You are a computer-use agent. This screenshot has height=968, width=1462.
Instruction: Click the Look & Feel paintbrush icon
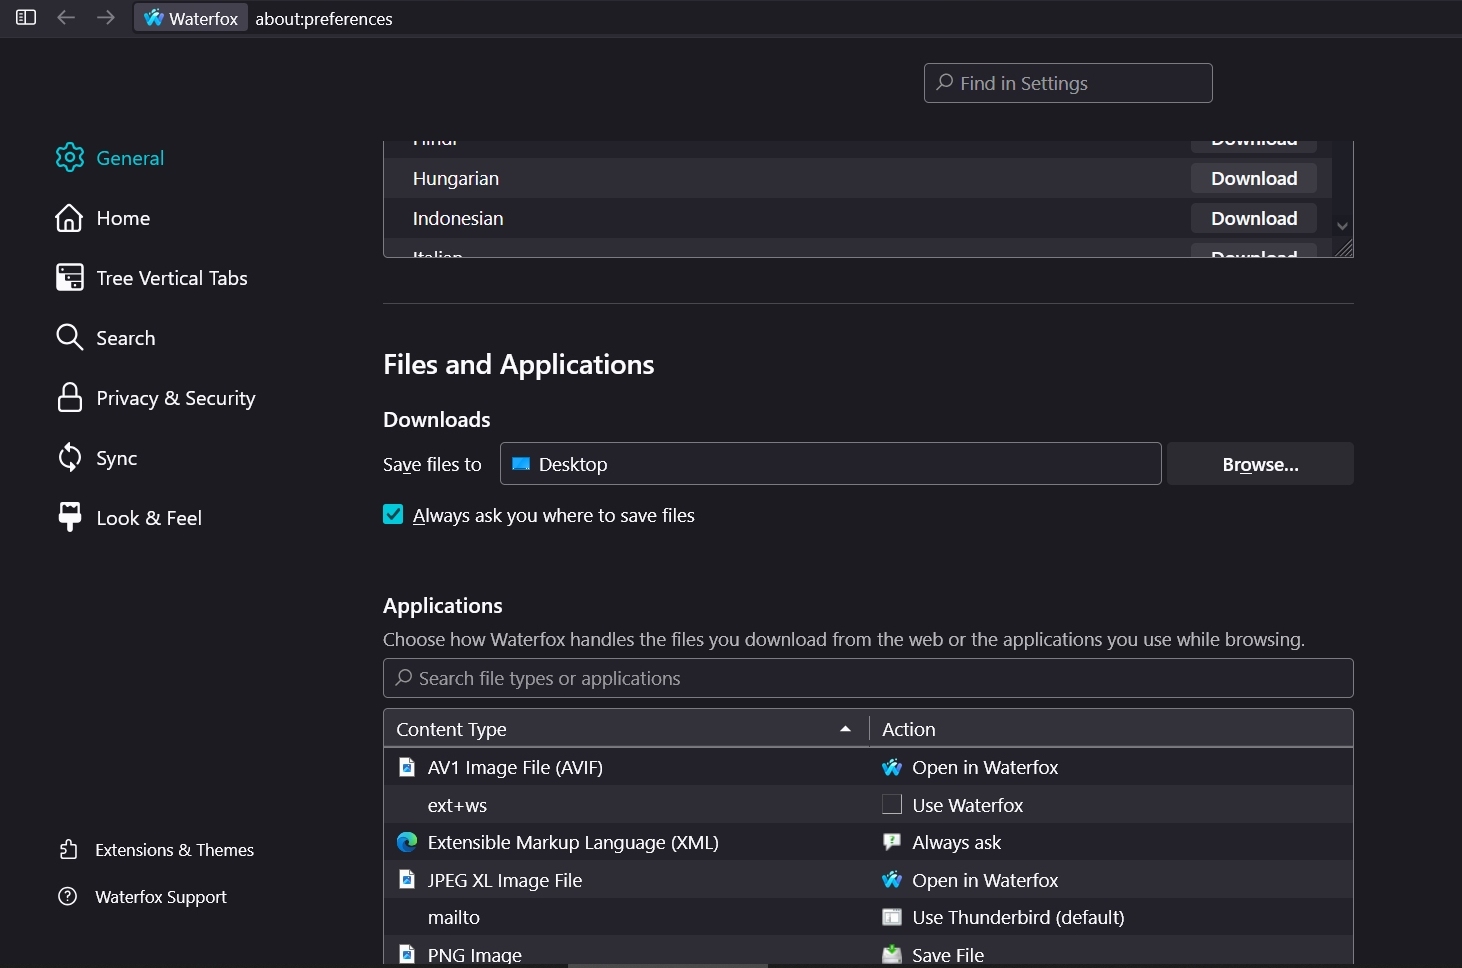point(69,517)
